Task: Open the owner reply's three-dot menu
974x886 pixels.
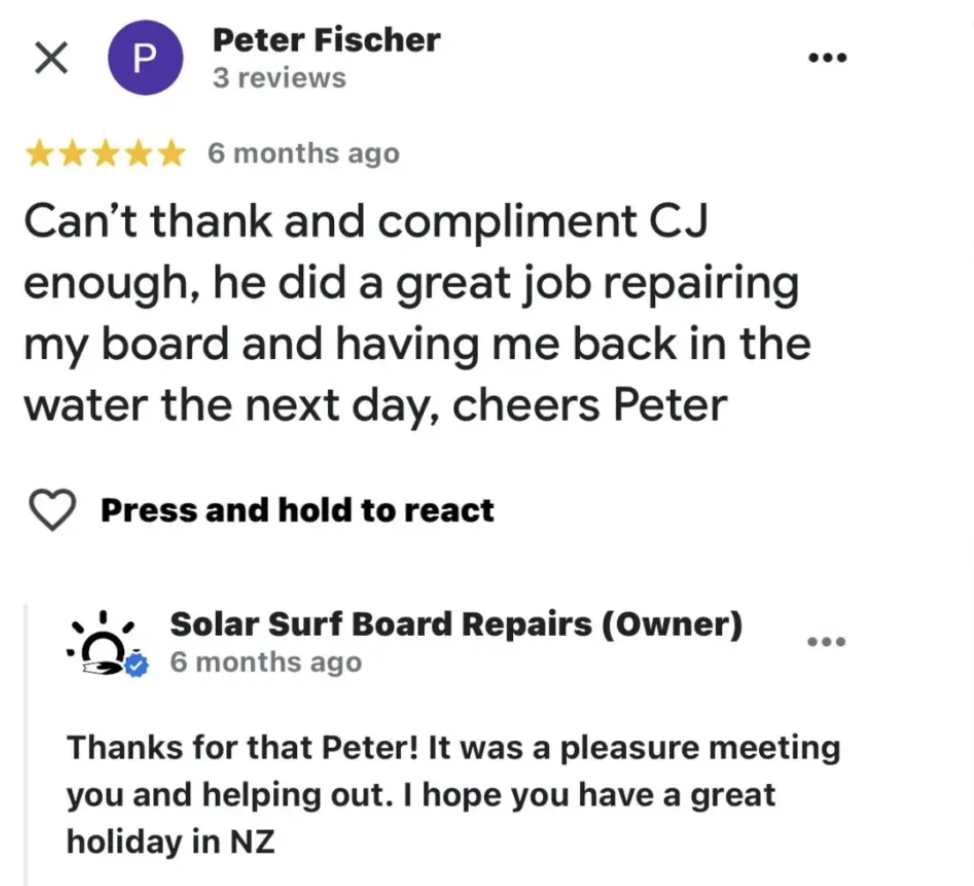Action: [827, 641]
